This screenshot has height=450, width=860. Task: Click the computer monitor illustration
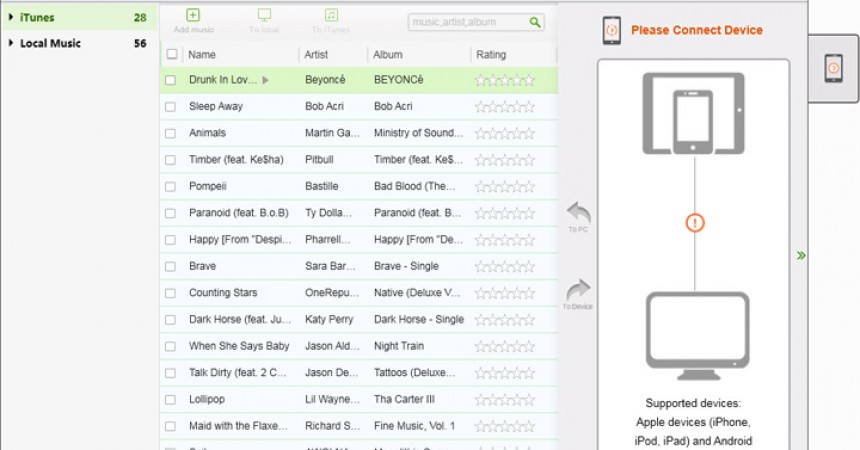coord(698,336)
